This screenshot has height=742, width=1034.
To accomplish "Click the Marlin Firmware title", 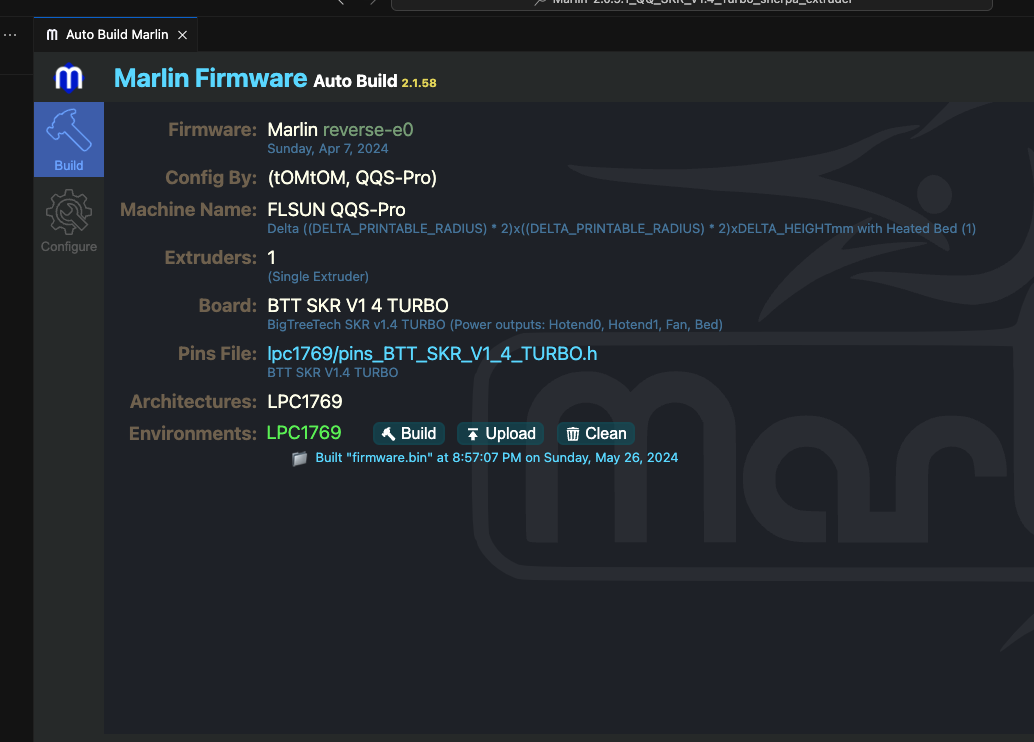I will (210, 78).
